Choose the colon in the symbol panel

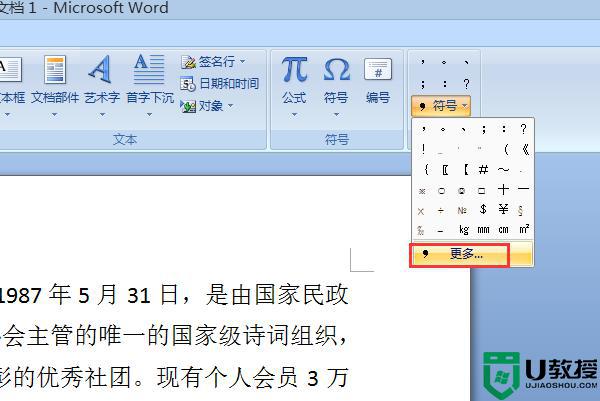point(504,129)
